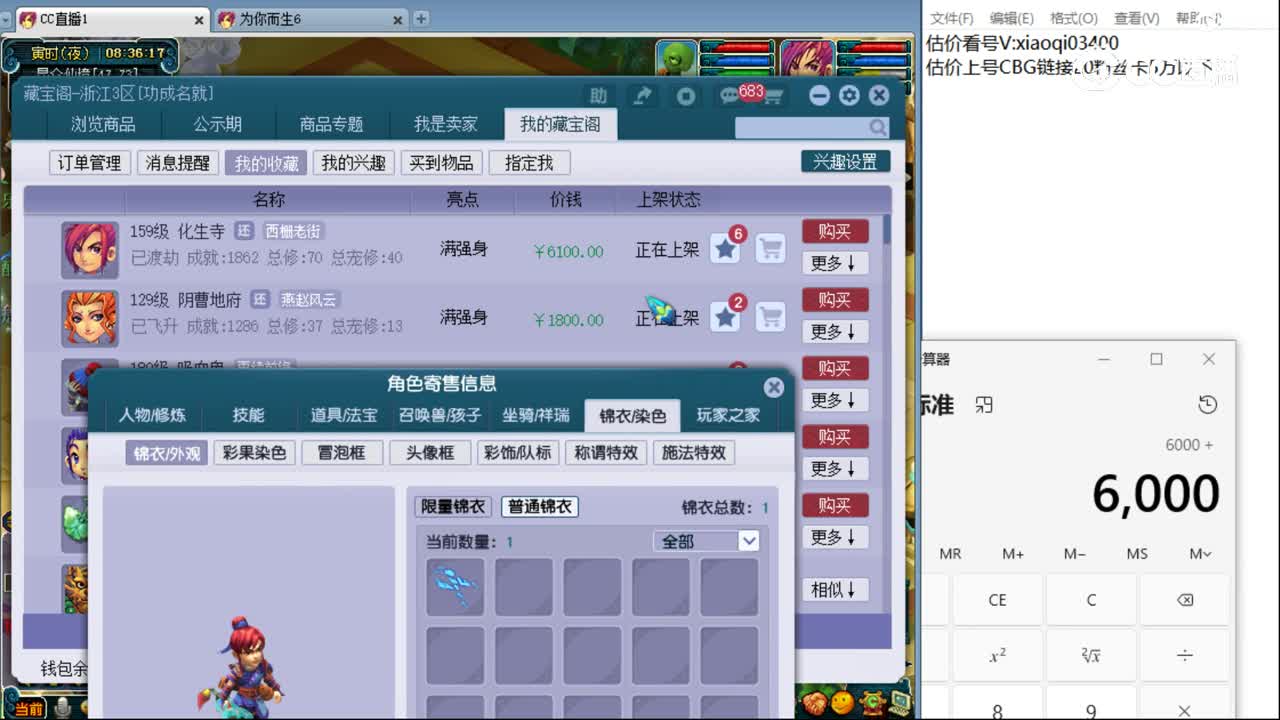This screenshot has width=1280, height=720.
Task: Click the magnifier search icon in 藏宝阁
Action: click(878, 127)
